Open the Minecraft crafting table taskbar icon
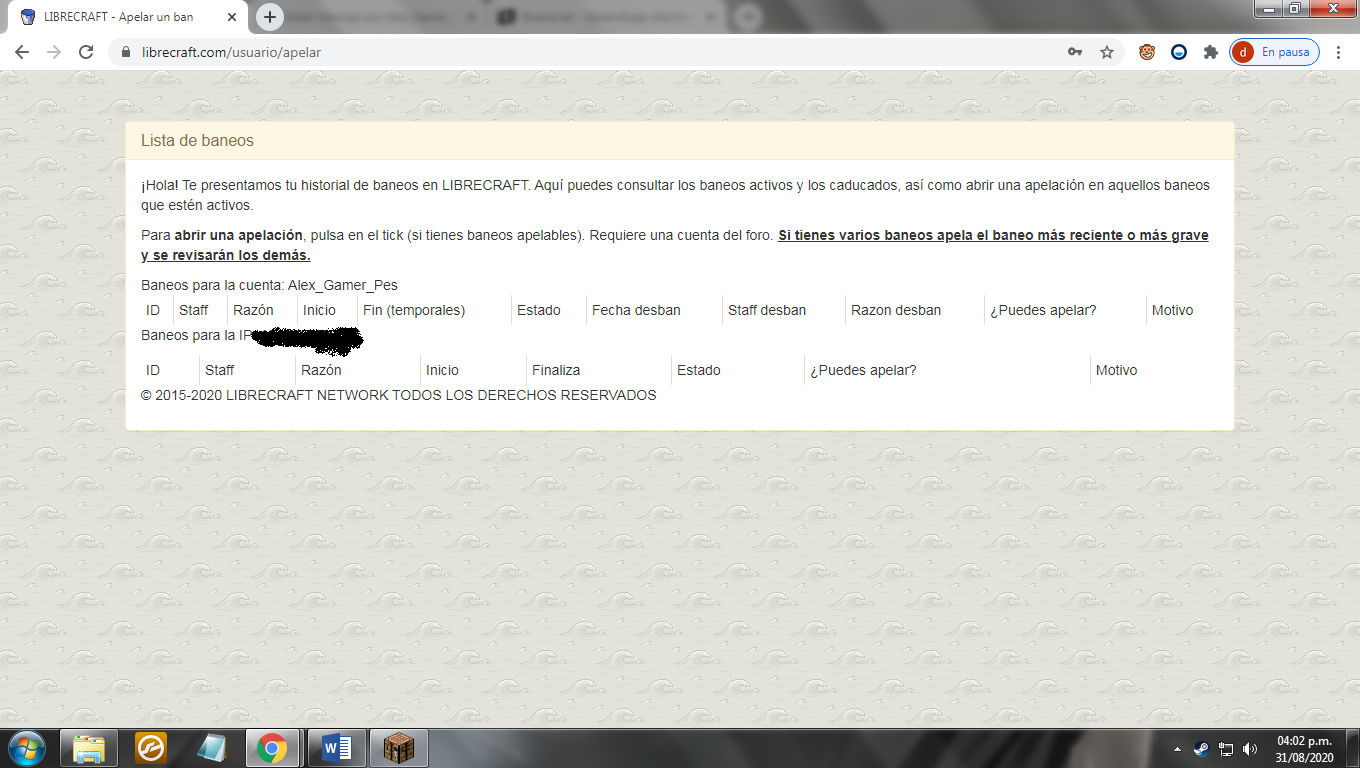Image resolution: width=1360 pixels, height=768 pixels. [399, 748]
